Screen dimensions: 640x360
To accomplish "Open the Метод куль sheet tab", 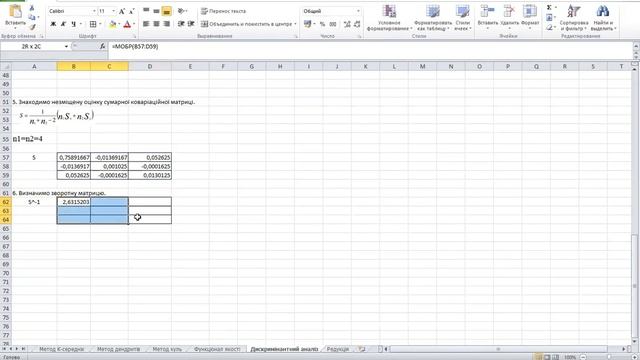I will coord(167,349).
